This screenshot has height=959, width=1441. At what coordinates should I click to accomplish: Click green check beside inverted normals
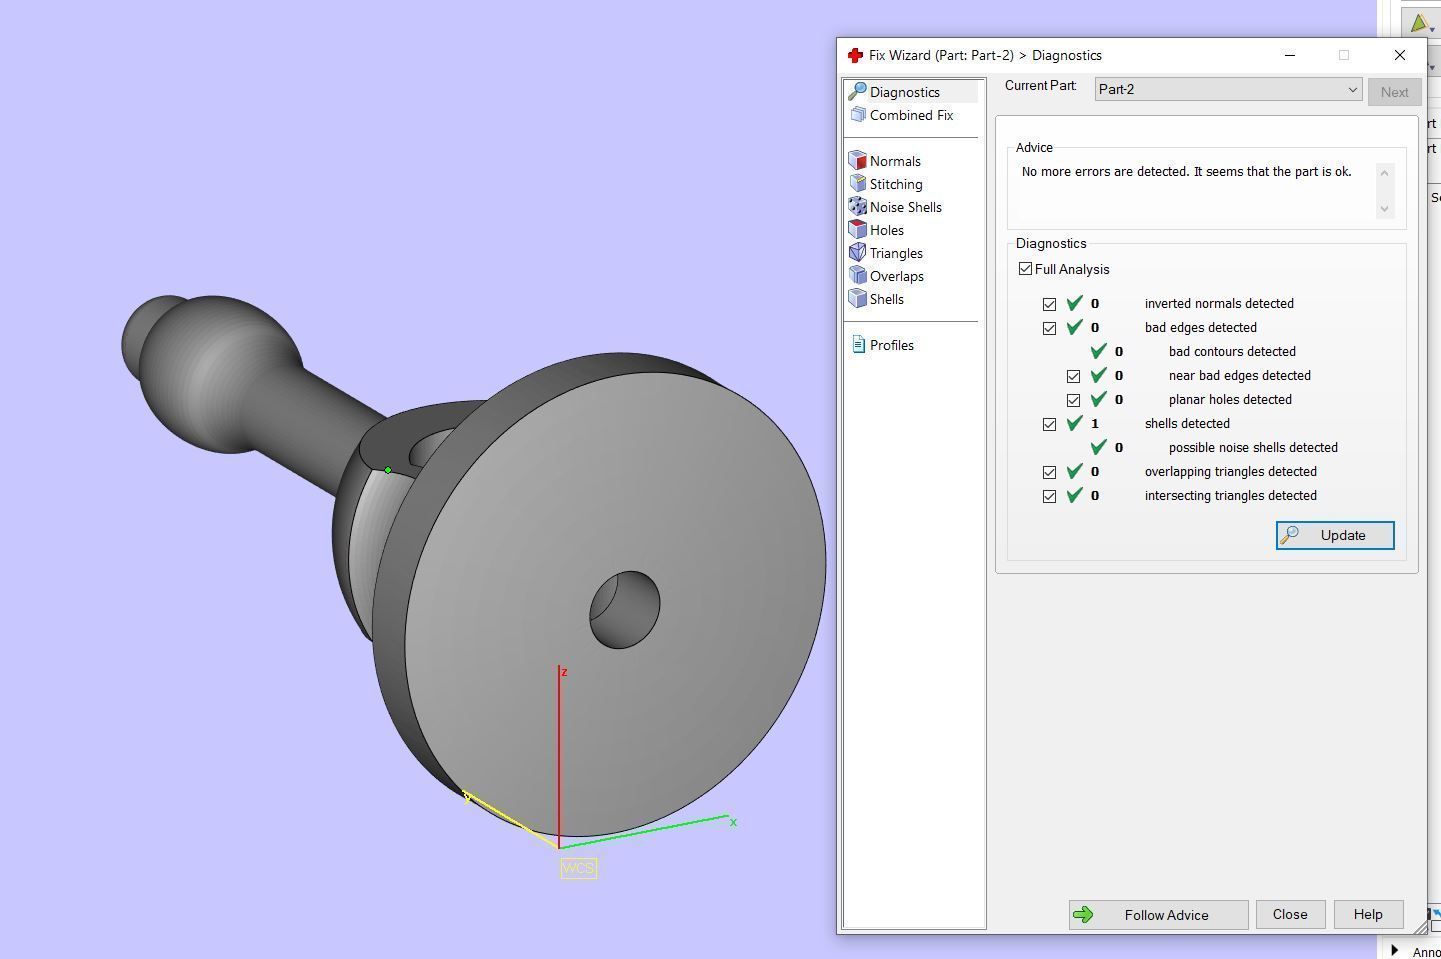[1075, 303]
